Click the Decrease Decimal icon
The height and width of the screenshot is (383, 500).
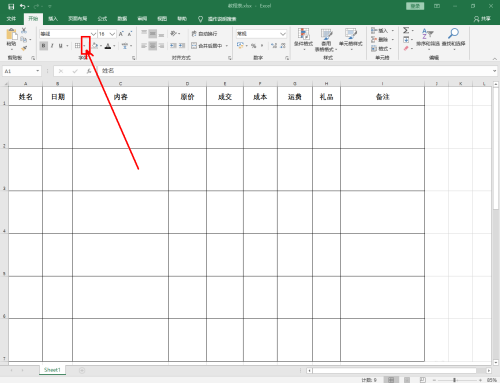point(283,46)
